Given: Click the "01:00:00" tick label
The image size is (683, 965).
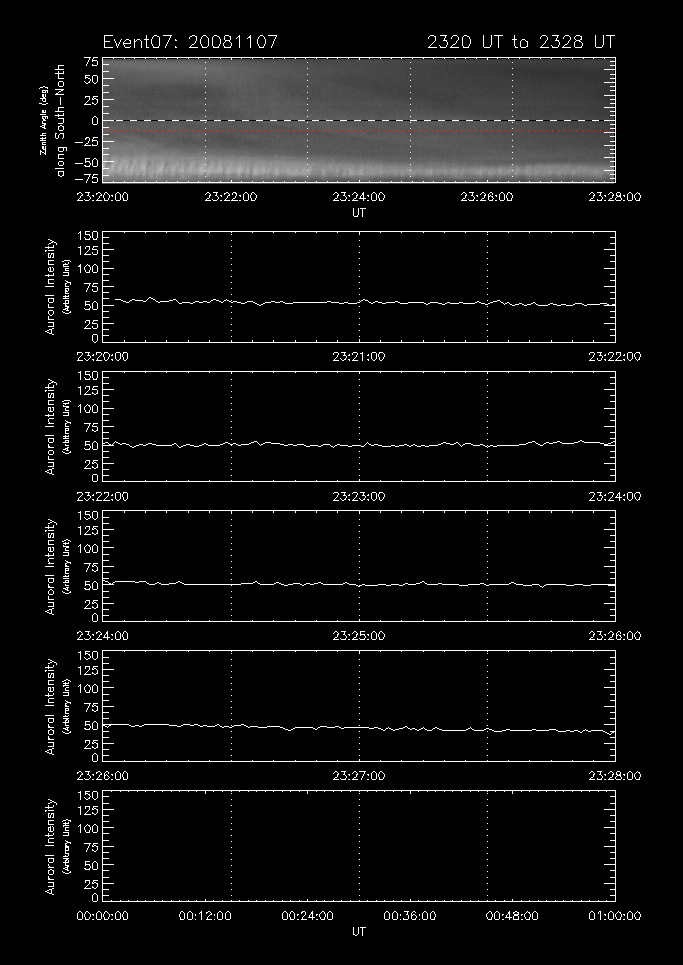Looking at the screenshot, I should click(615, 916).
